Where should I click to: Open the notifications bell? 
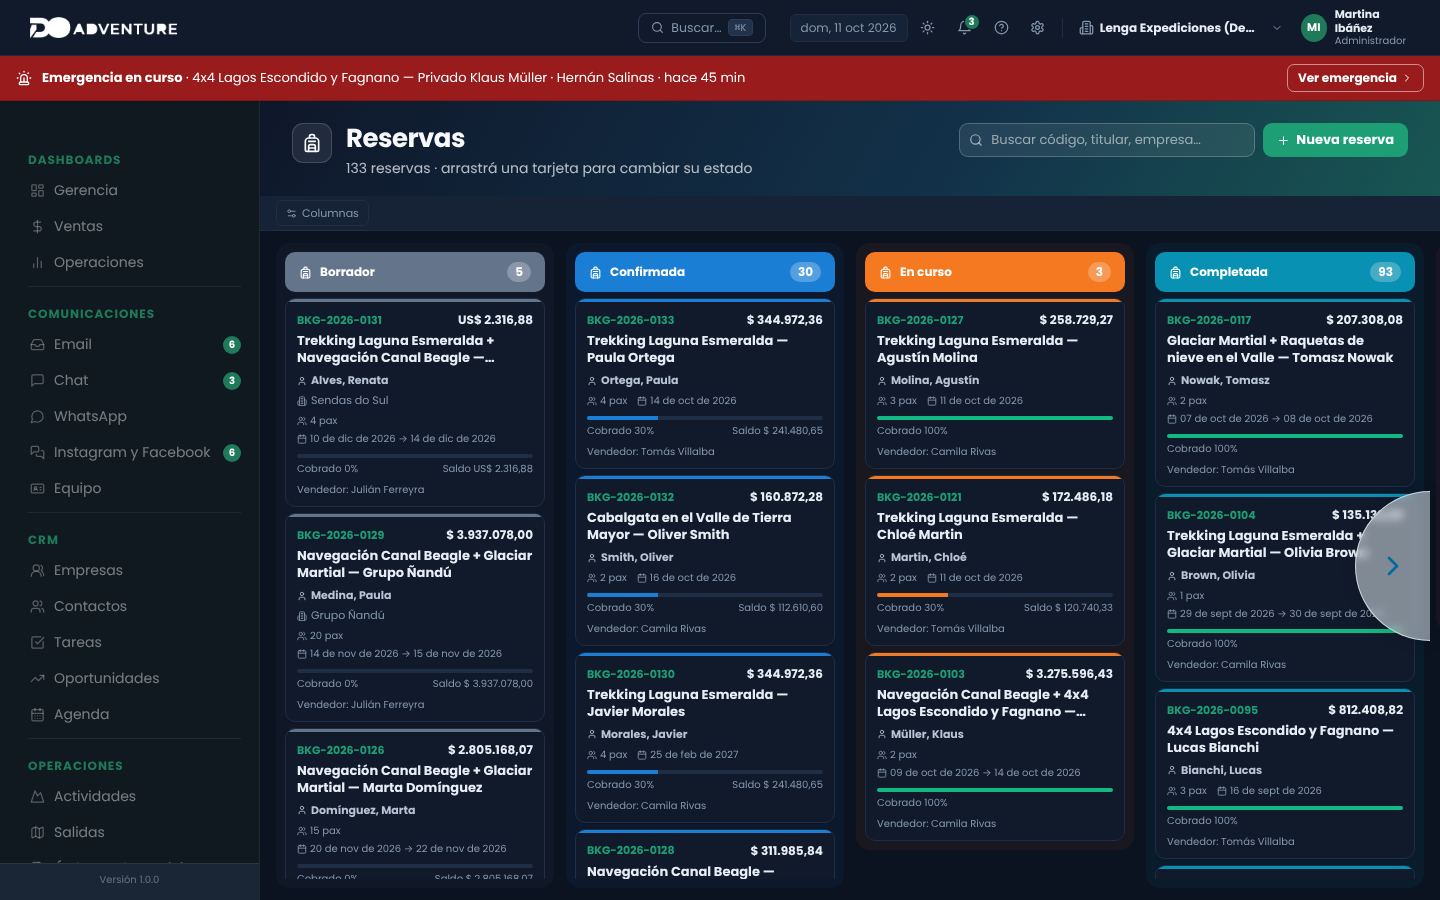pos(965,28)
